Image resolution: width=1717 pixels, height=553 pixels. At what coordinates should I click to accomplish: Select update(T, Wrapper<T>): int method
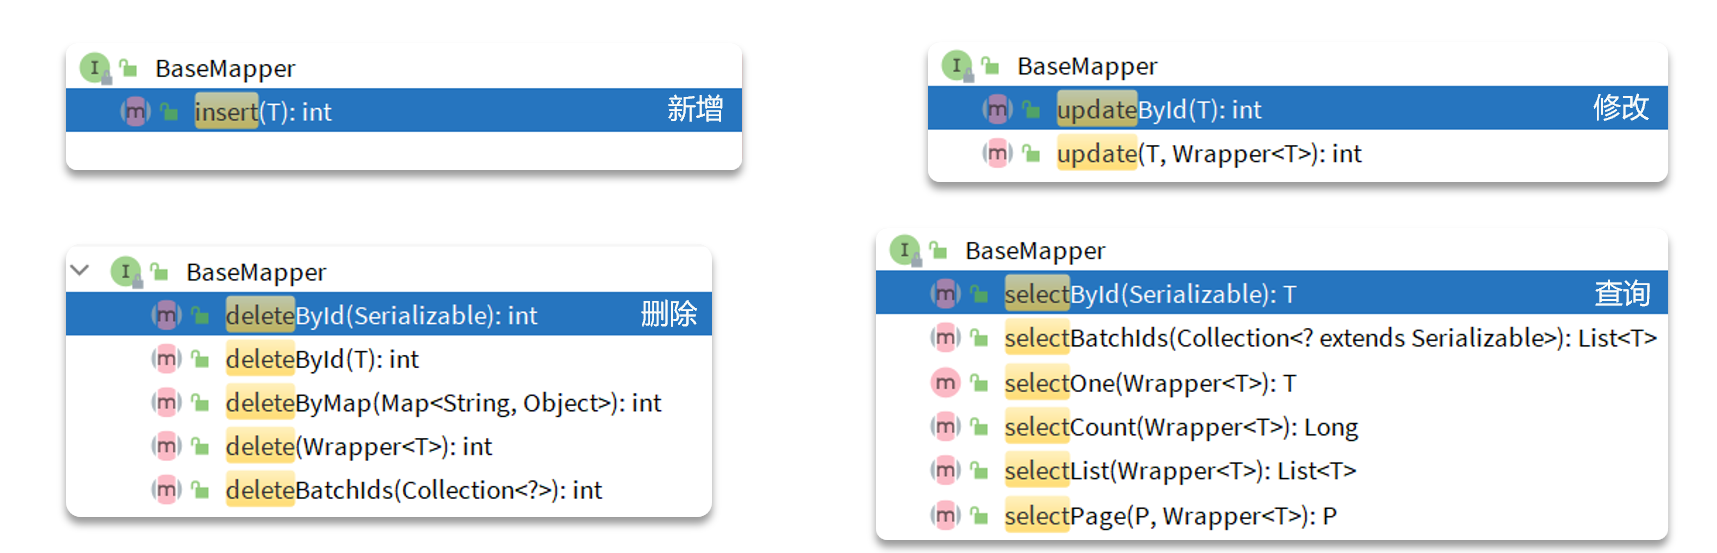tap(1208, 154)
